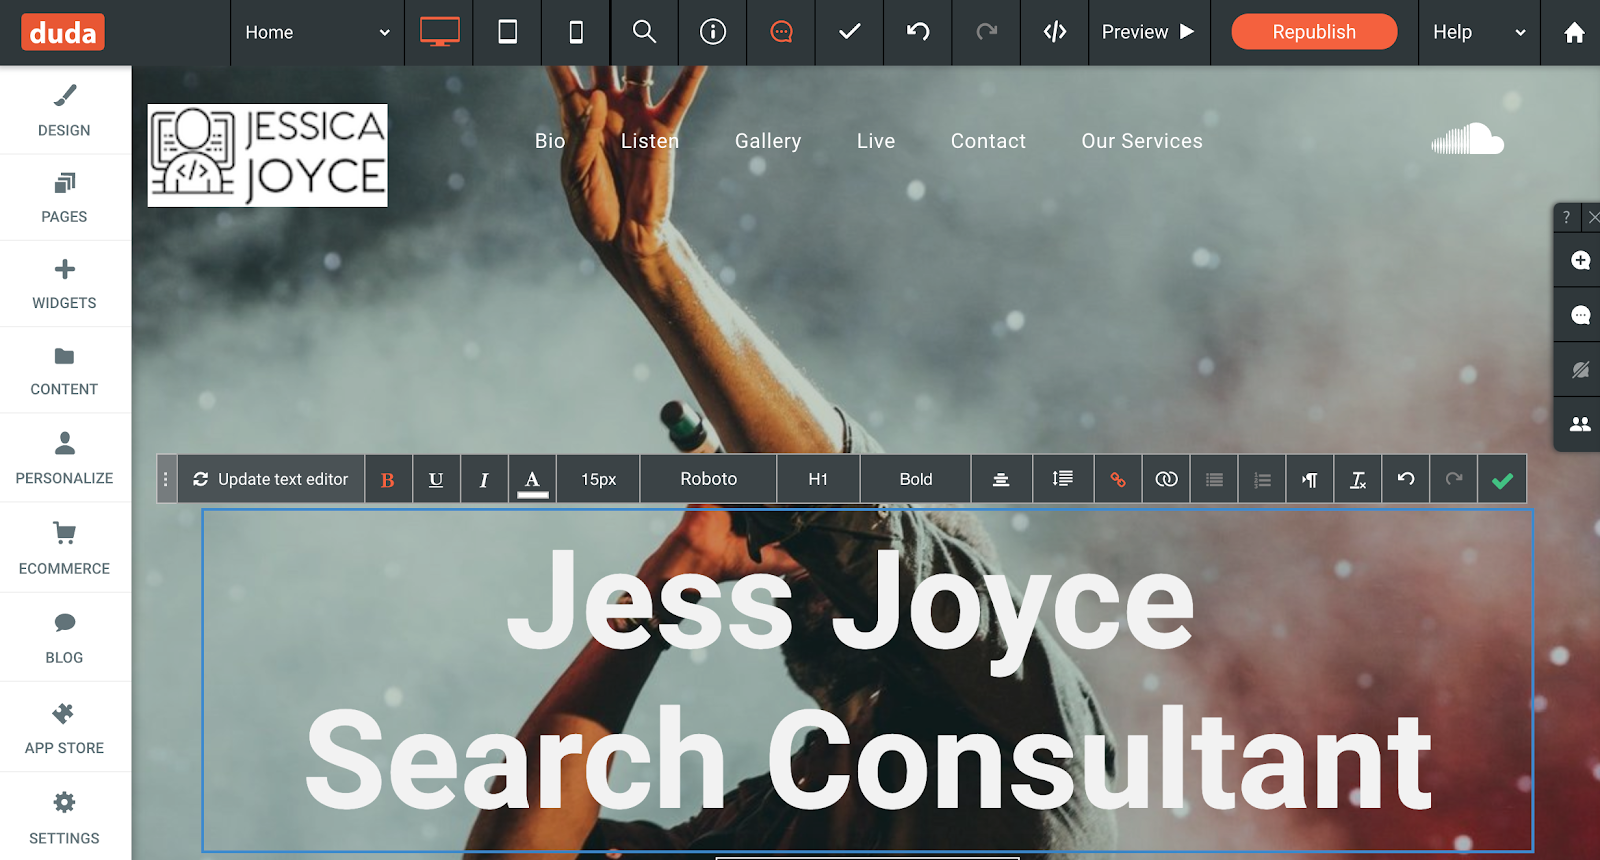
Task: Click the SoundCloud icon in header
Action: click(1467, 139)
